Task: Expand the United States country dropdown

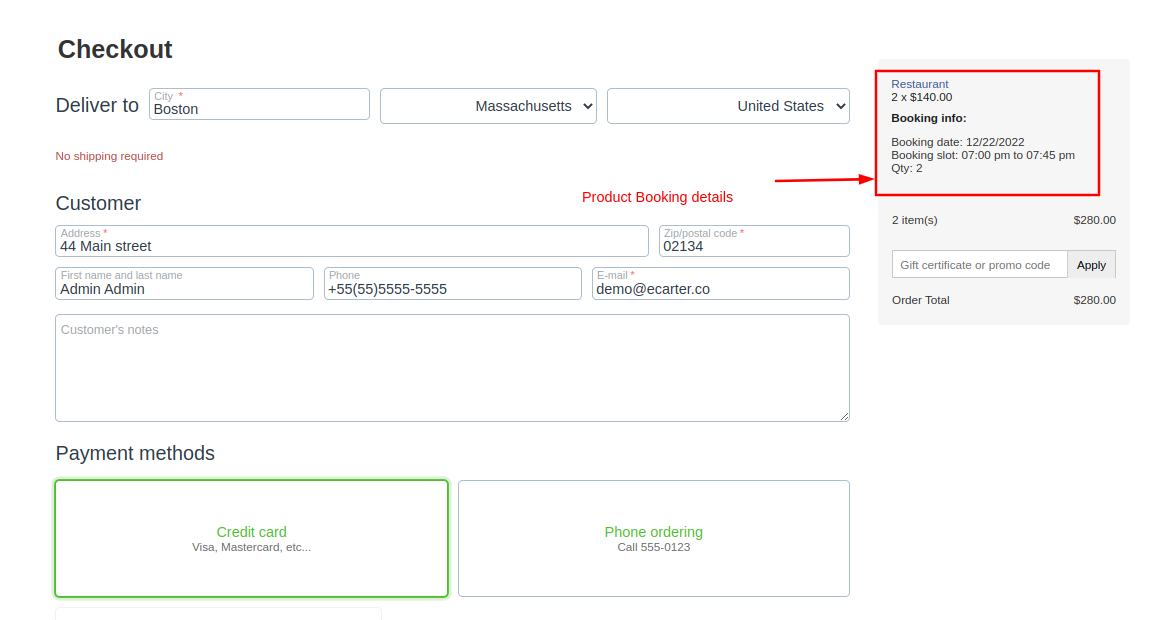Action: (728, 106)
